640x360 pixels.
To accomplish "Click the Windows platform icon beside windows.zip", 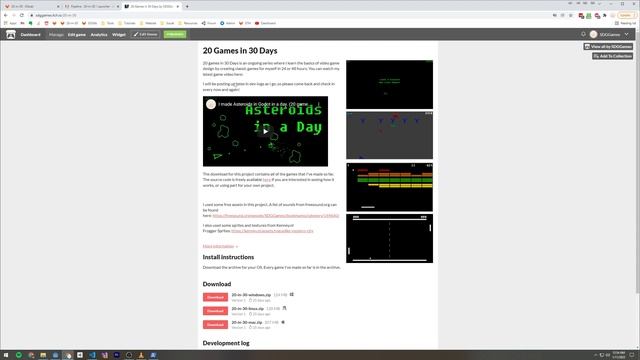I will [x=291, y=294].
